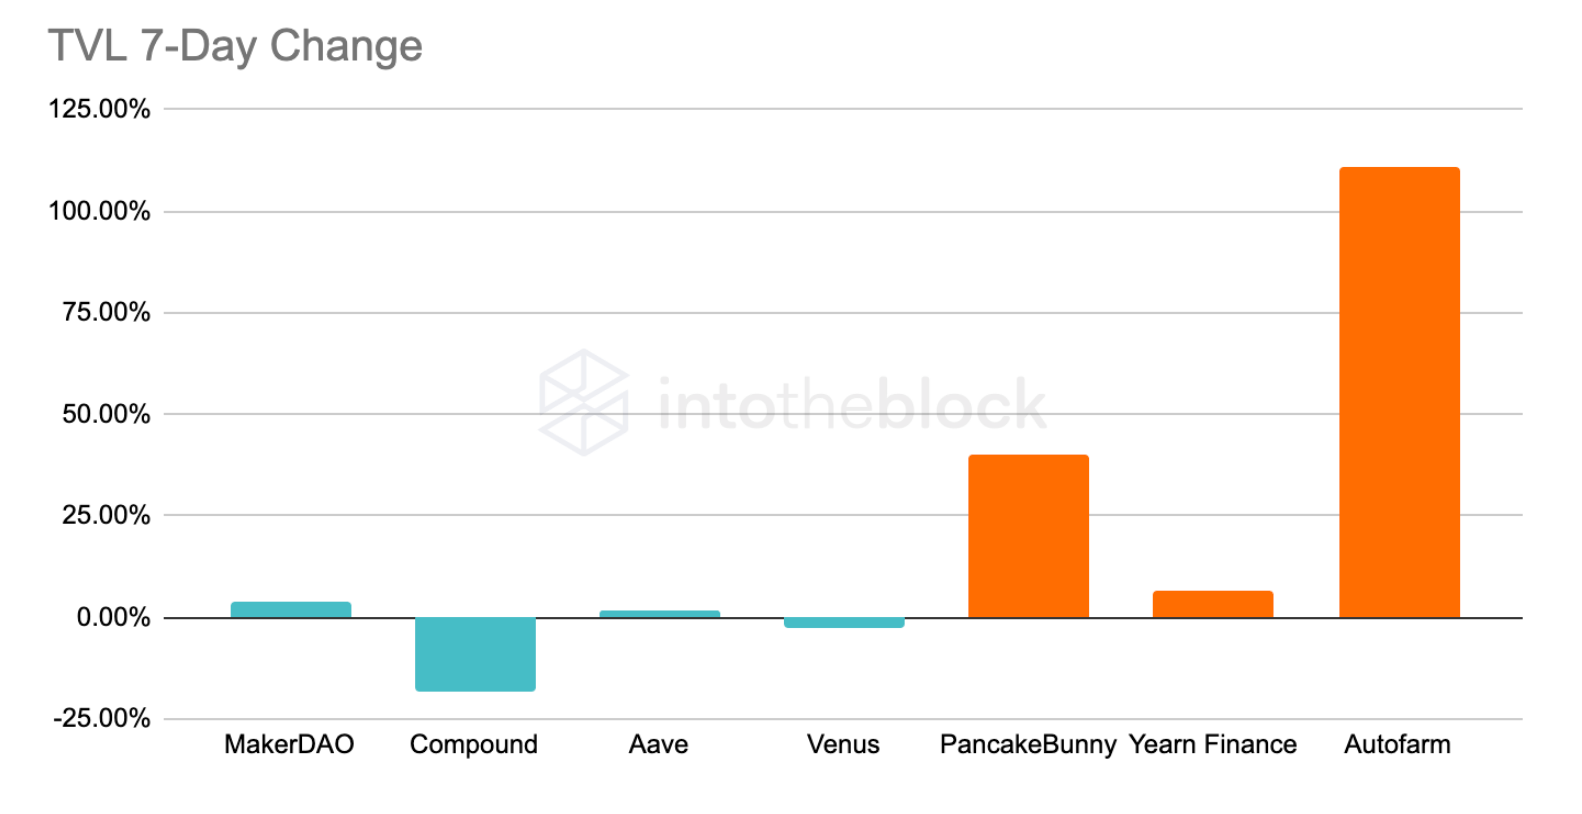Click the intotheblock cube logo watermark

coord(584,402)
